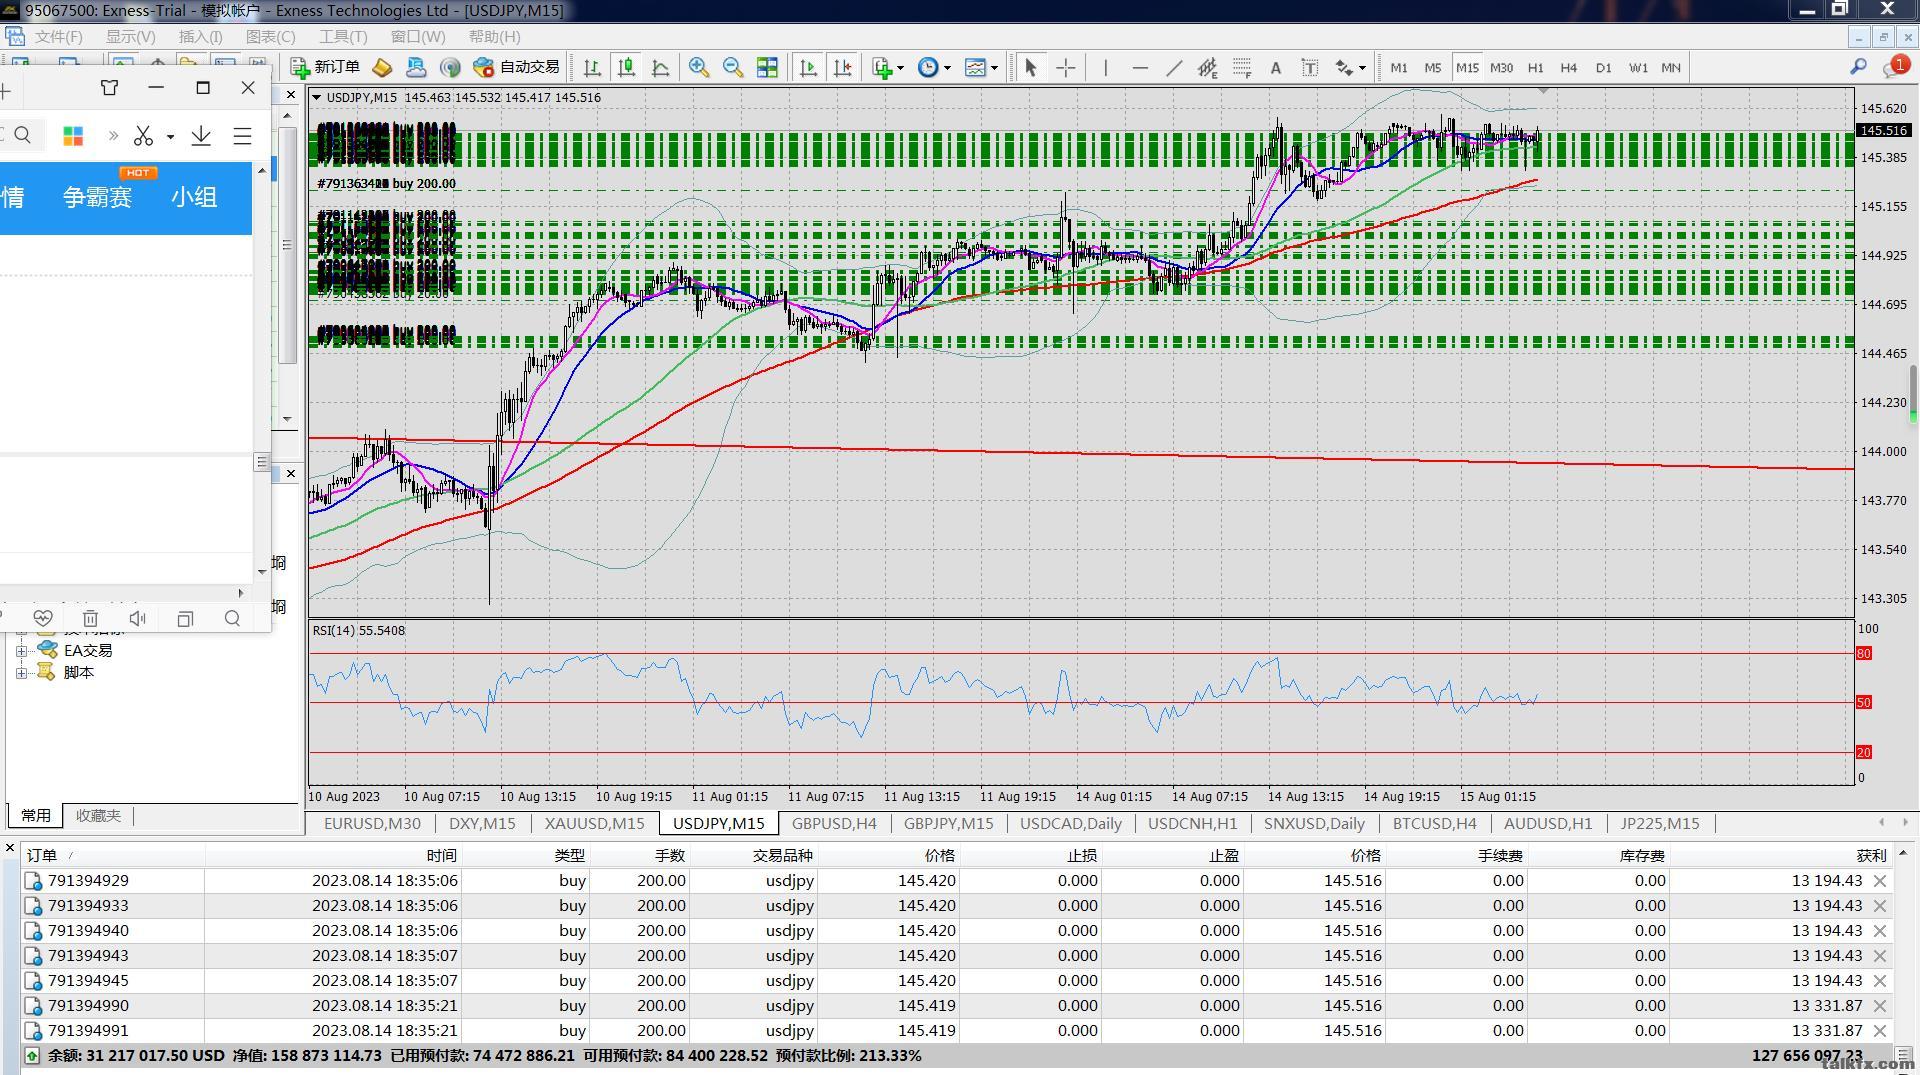Open a new order with 新订单
This screenshot has height=1075, width=1920.
click(x=325, y=67)
